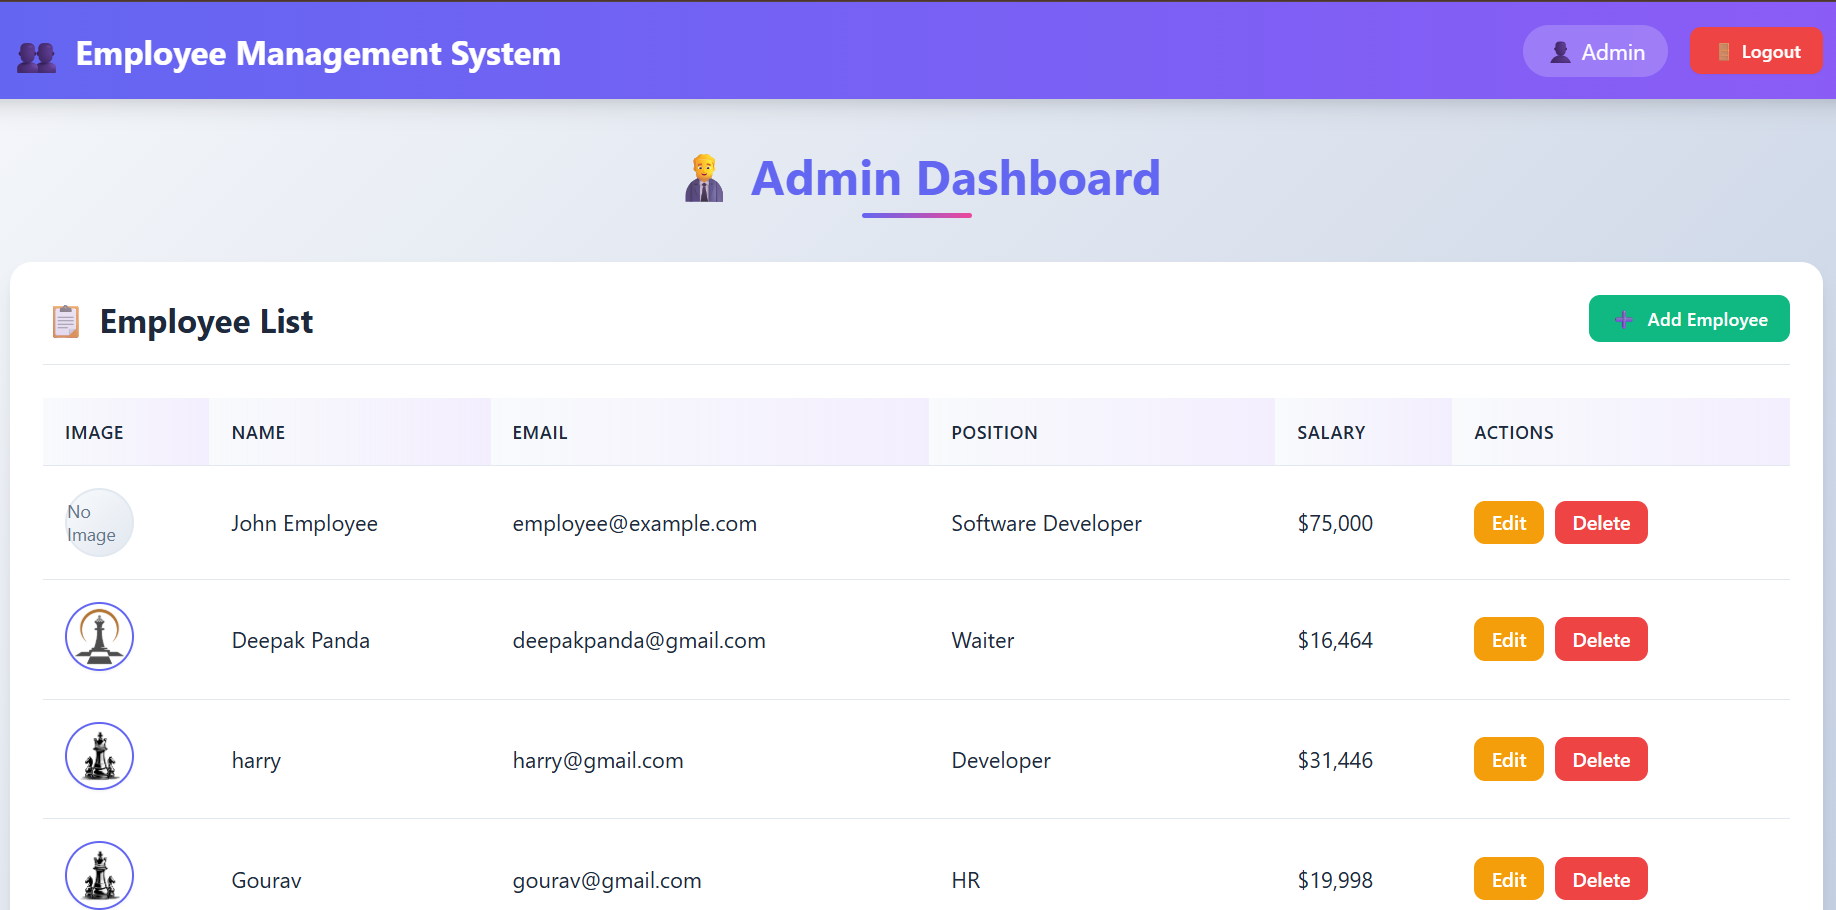1836x910 pixels.
Task: Edit harry's employee details
Action: 1508,759
